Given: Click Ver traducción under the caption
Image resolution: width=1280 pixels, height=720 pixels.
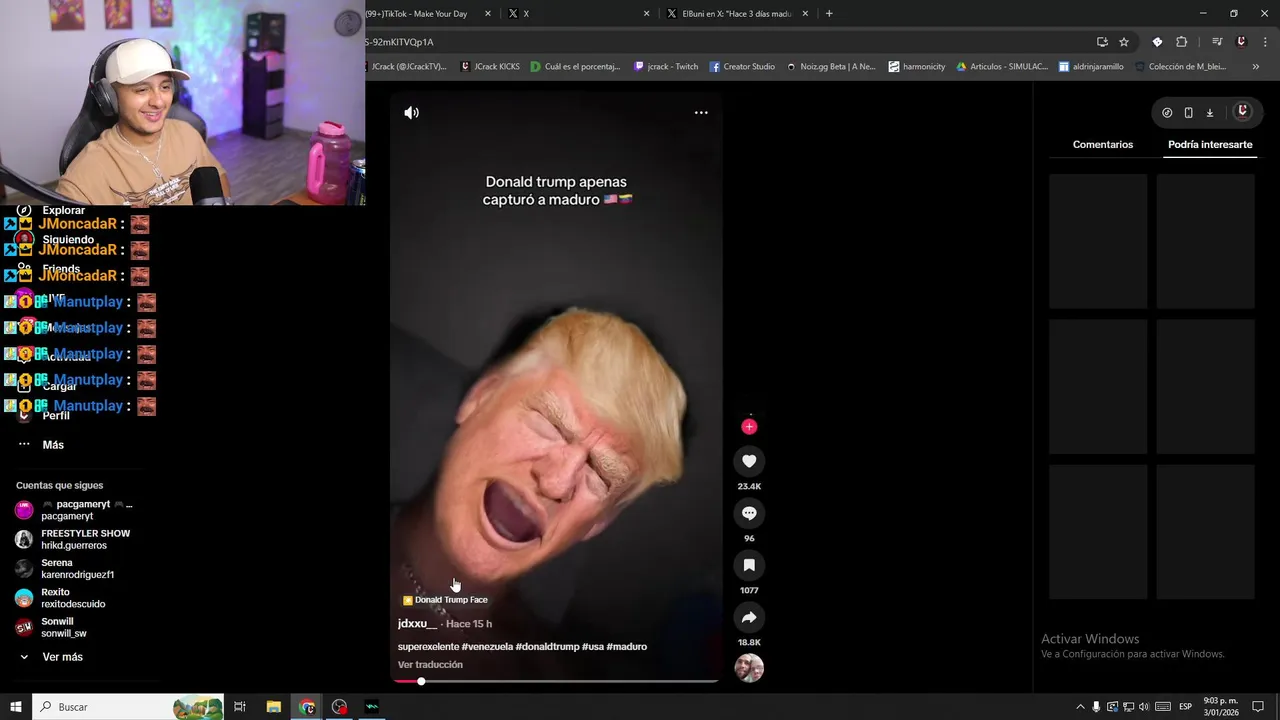Looking at the screenshot, I should [430, 665].
